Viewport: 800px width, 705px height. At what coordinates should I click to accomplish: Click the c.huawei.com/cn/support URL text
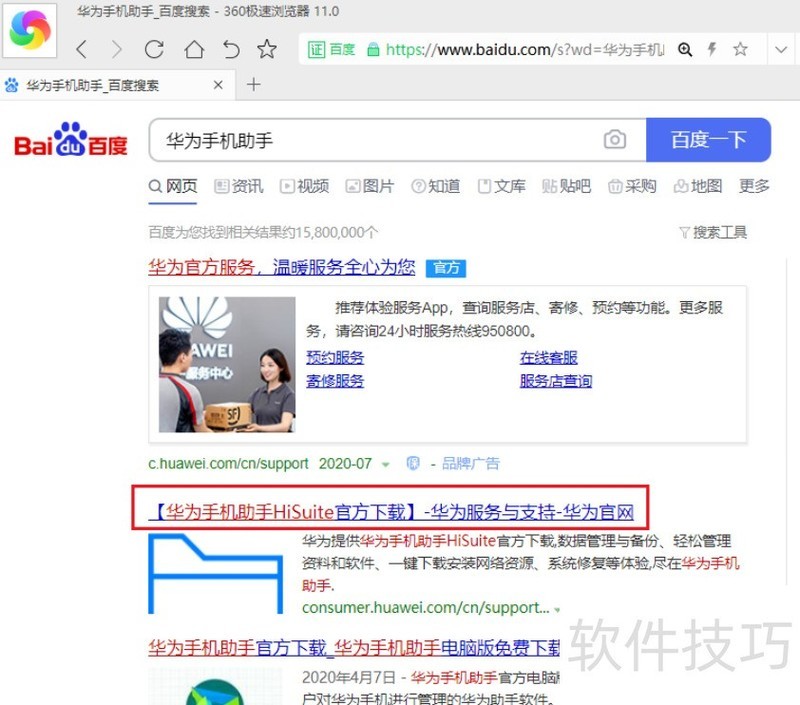[x=229, y=464]
